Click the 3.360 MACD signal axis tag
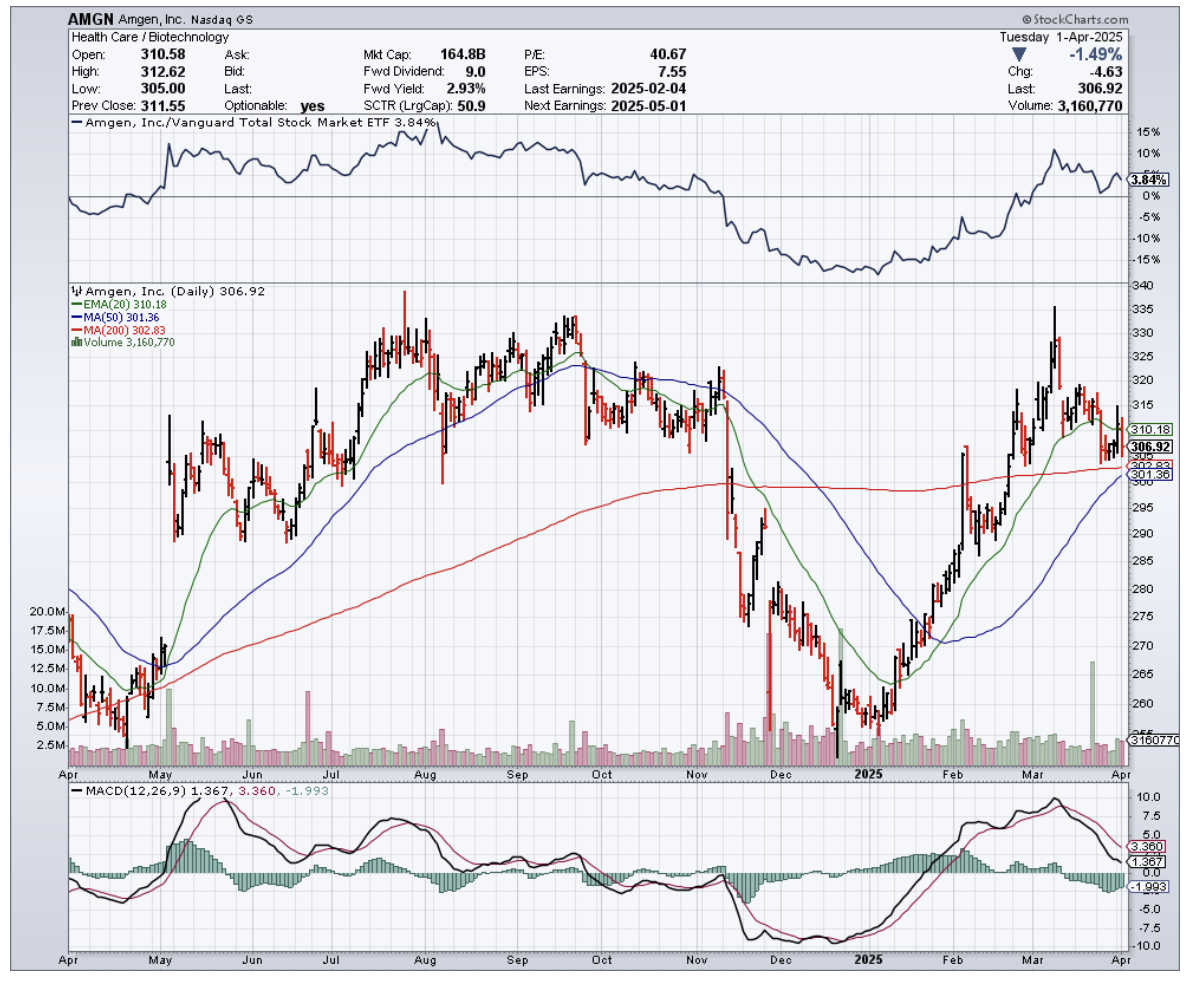 (x=1145, y=845)
